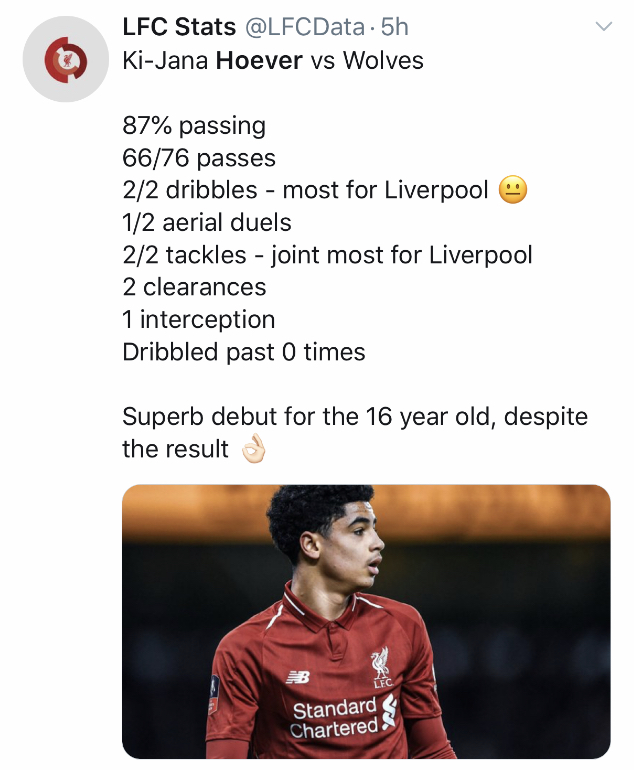
Task: Click the 'Dribbled past 0 times' line
Action: pyautogui.click(x=243, y=352)
